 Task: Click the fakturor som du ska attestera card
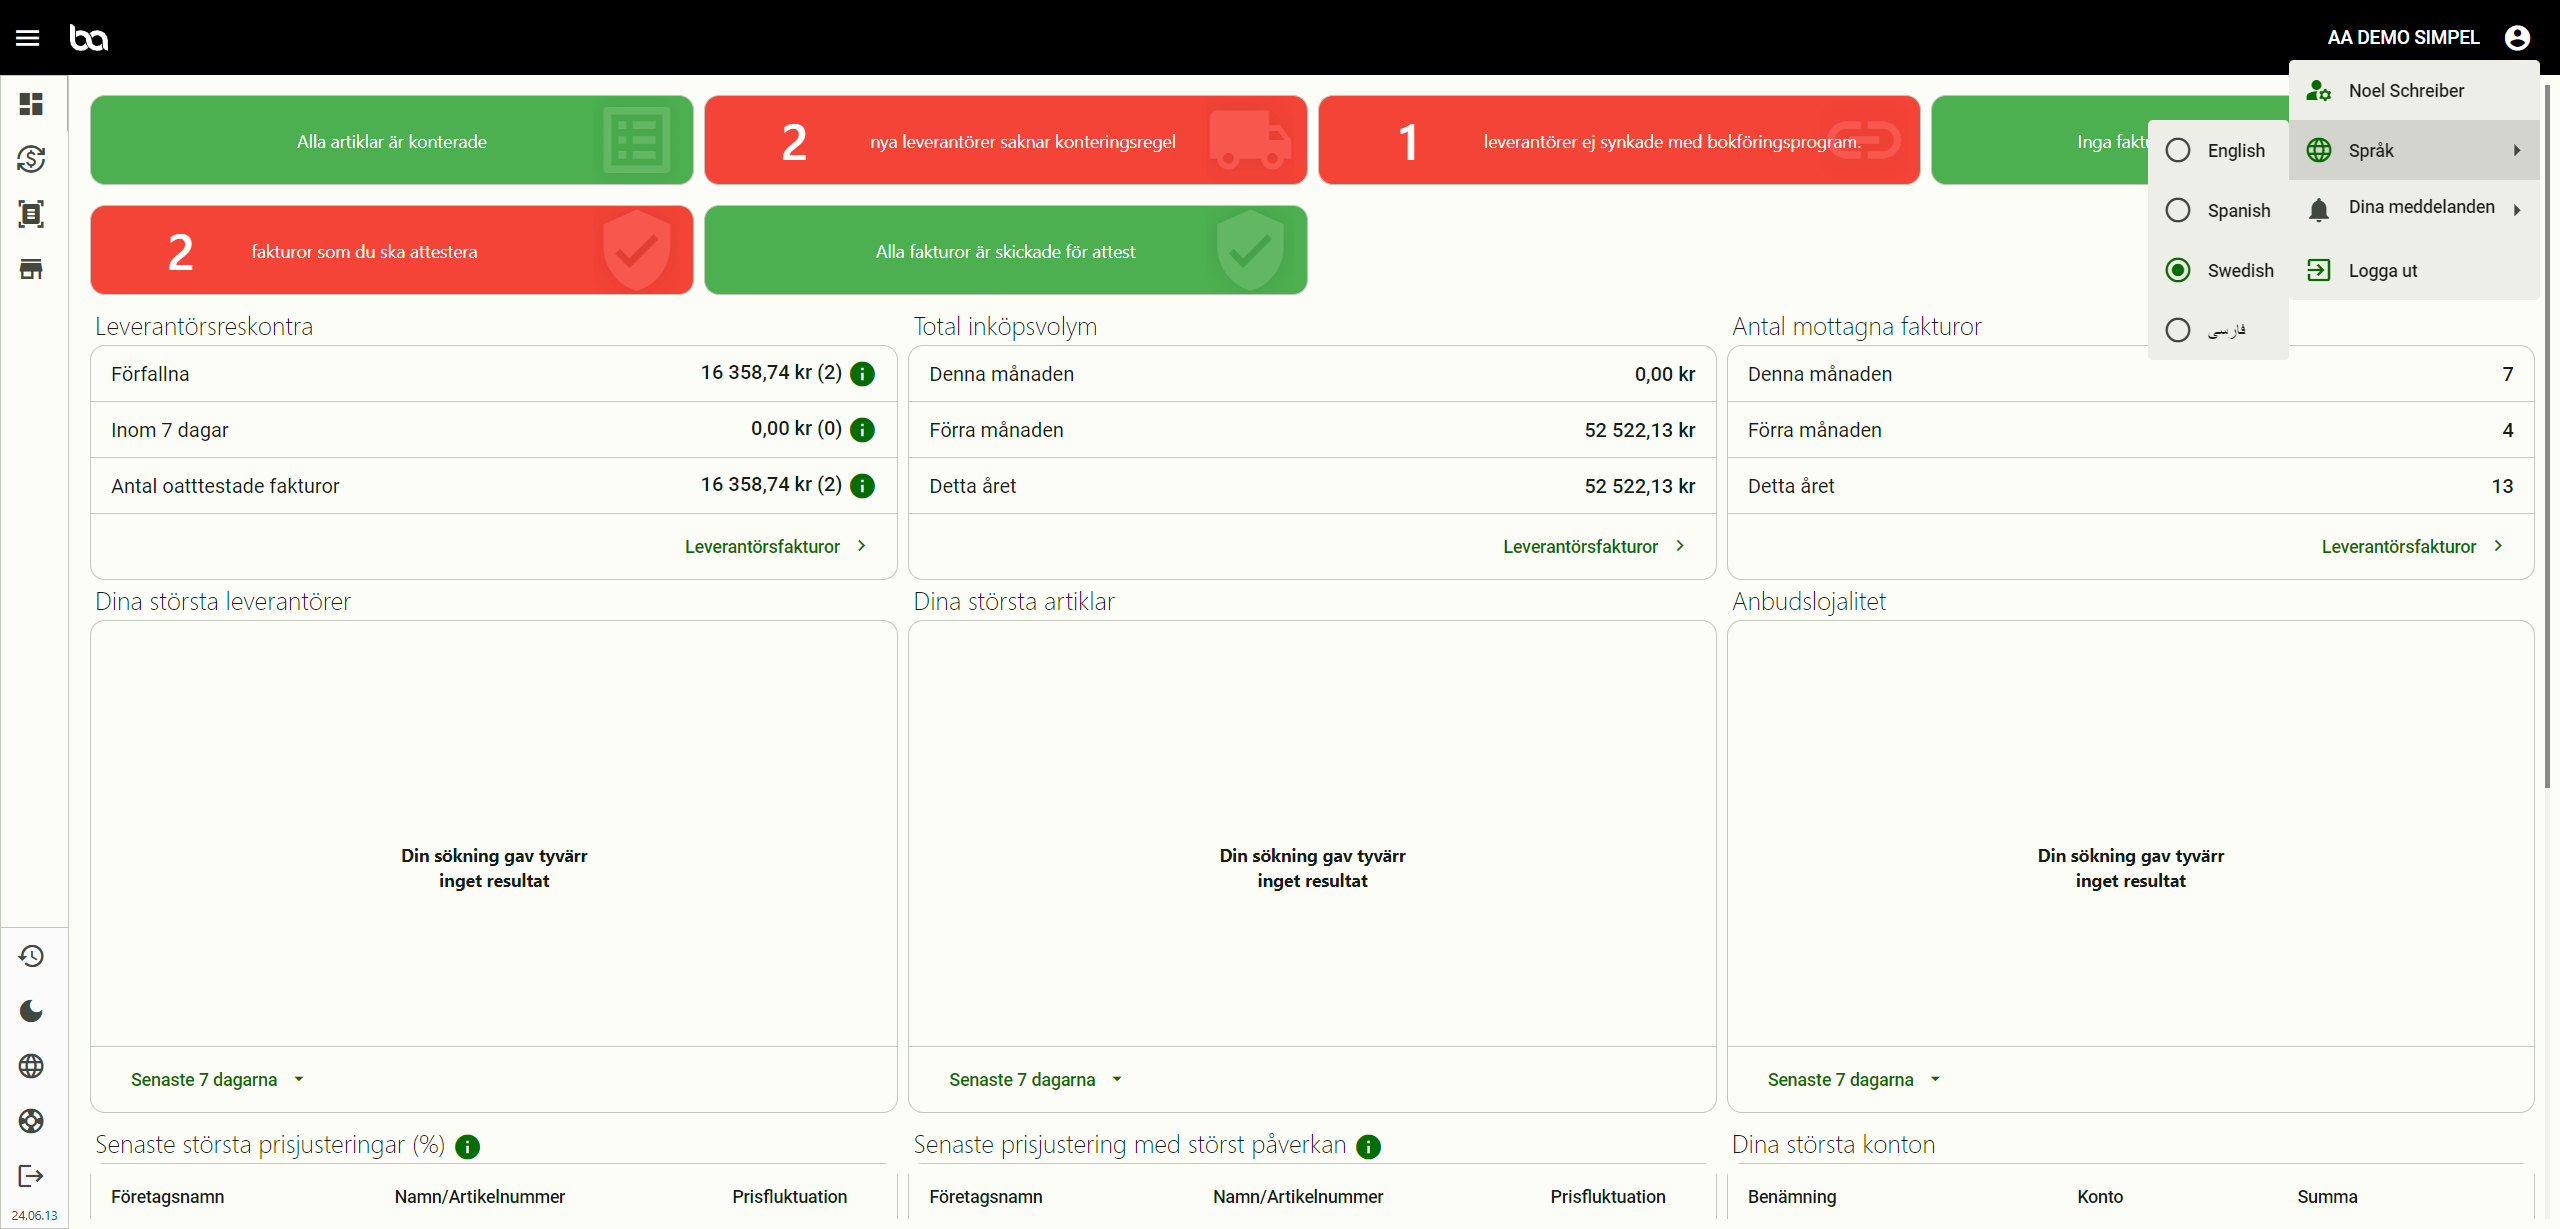click(x=391, y=251)
